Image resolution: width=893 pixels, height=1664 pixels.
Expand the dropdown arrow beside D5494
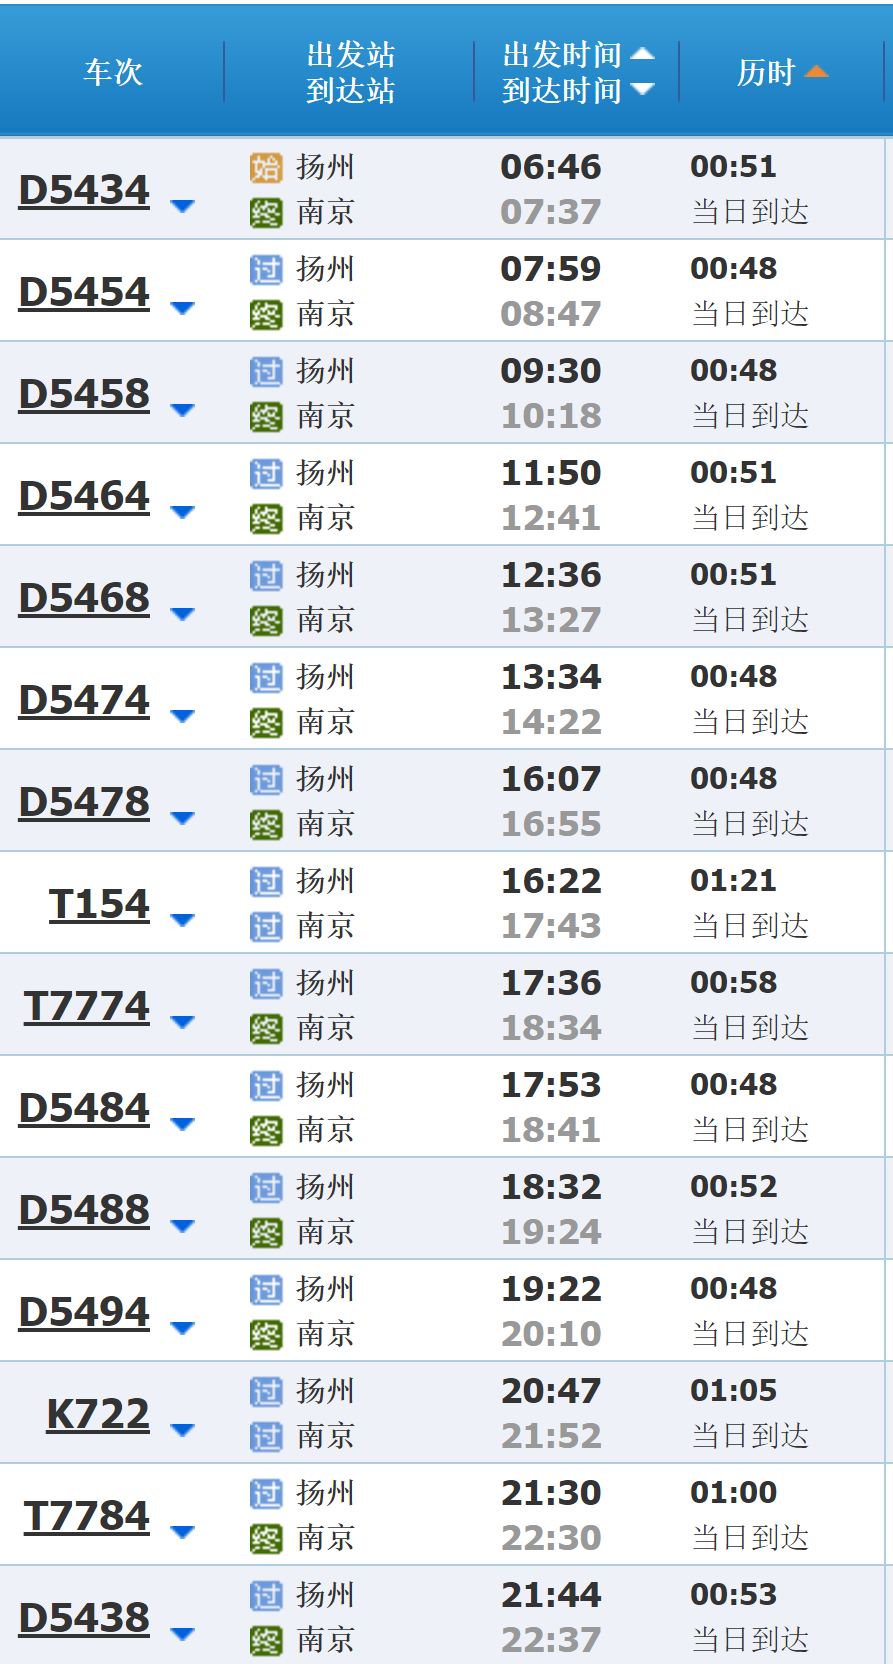point(182,1328)
